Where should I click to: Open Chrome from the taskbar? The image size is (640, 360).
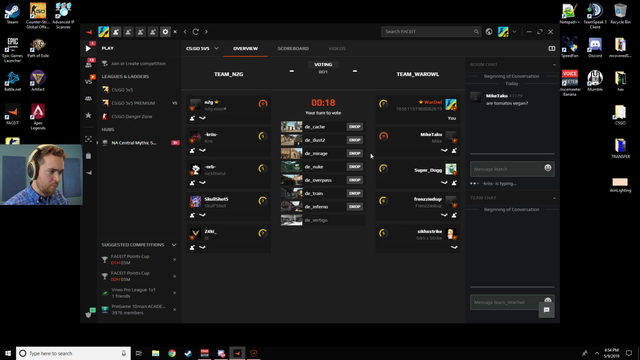point(172,353)
